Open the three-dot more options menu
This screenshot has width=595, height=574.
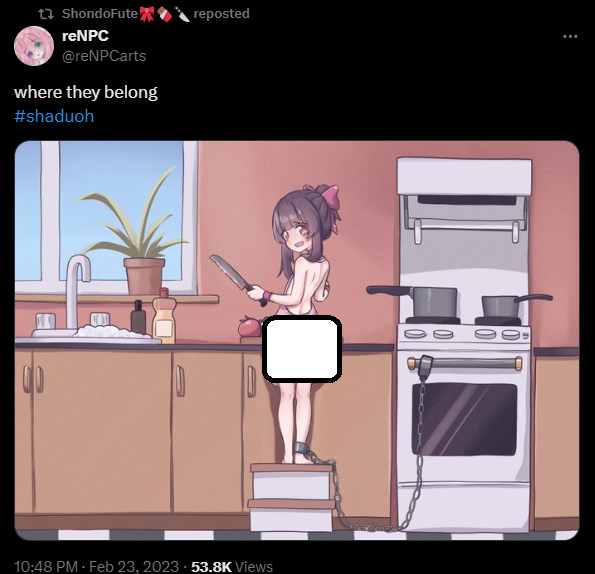[570, 36]
